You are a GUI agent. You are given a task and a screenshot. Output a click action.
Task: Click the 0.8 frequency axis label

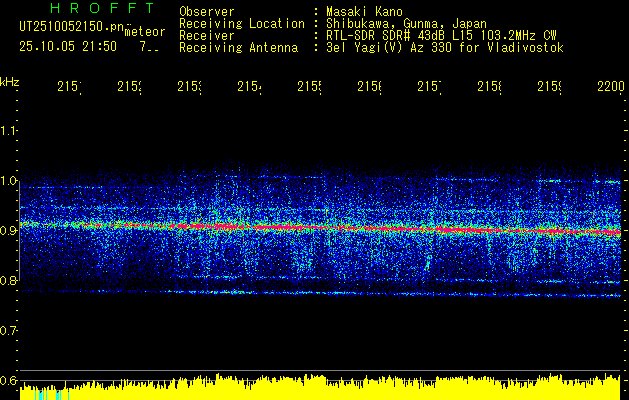tap(8, 280)
